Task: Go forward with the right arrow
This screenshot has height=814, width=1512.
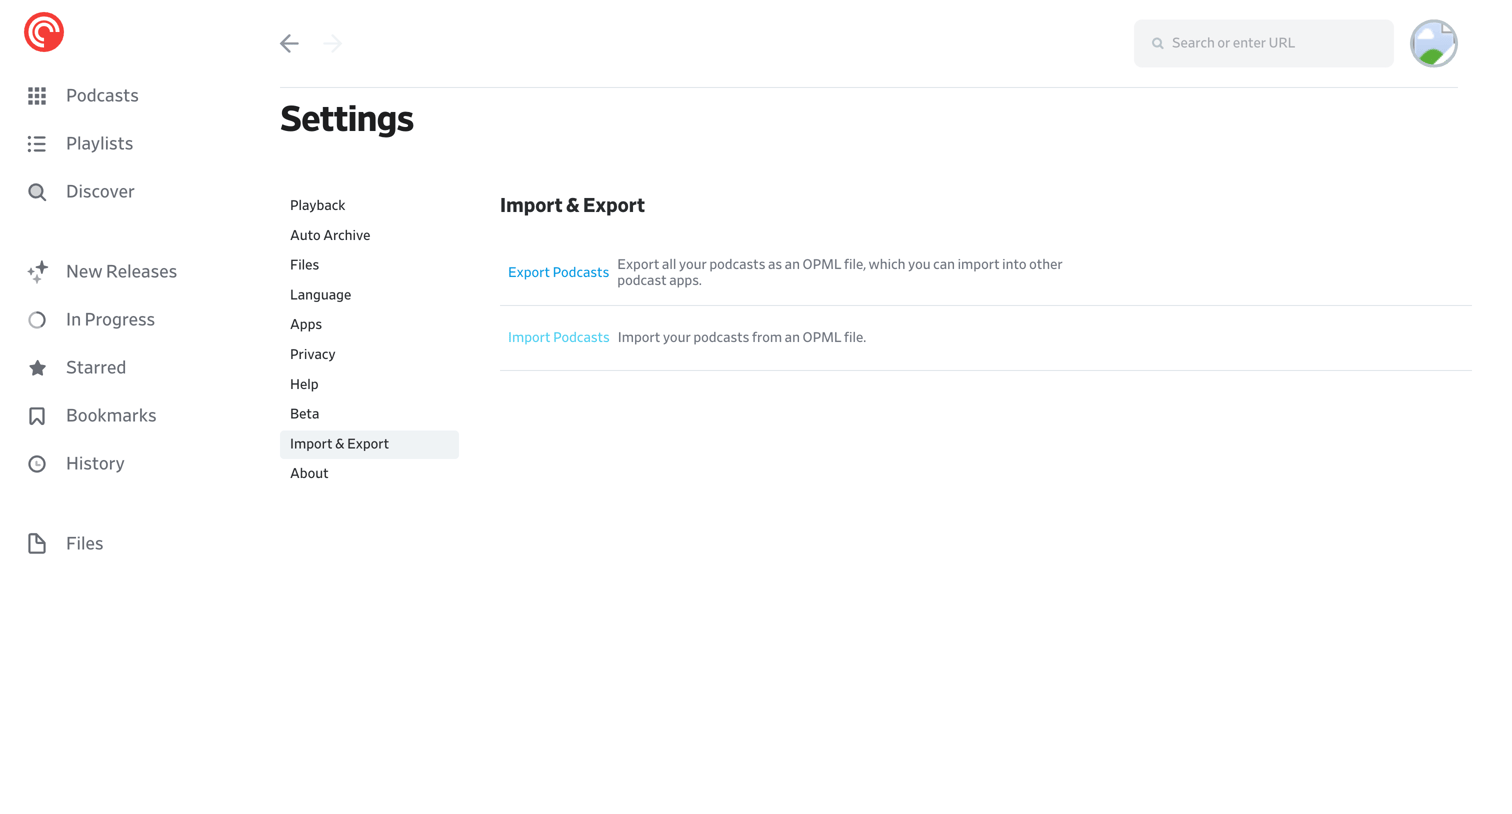Action: (333, 43)
